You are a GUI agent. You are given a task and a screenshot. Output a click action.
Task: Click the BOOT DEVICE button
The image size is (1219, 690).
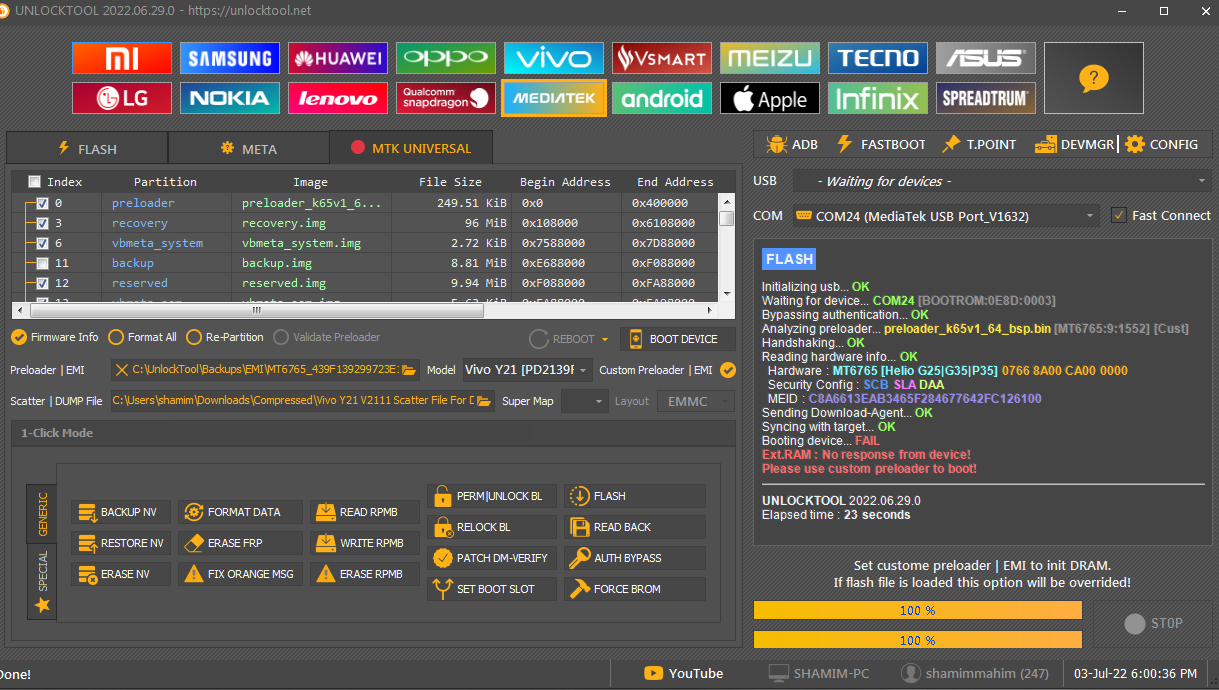point(677,339)
